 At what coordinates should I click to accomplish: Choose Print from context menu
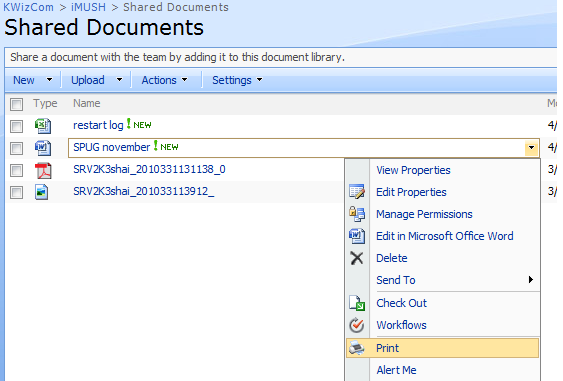[x=442, y=348]
